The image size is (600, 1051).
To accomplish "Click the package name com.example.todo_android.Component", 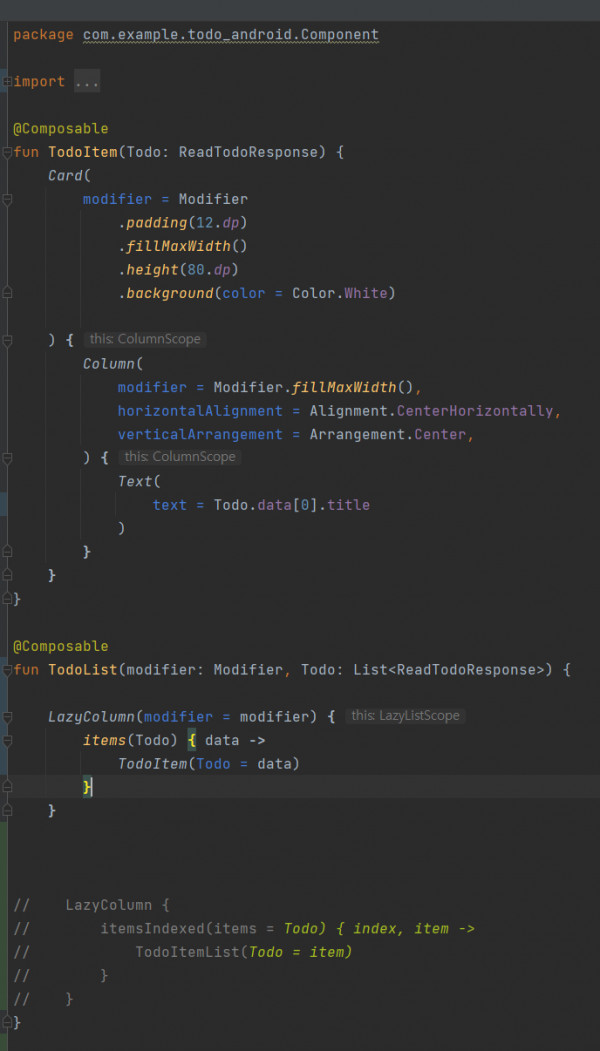I will point(231,35).
